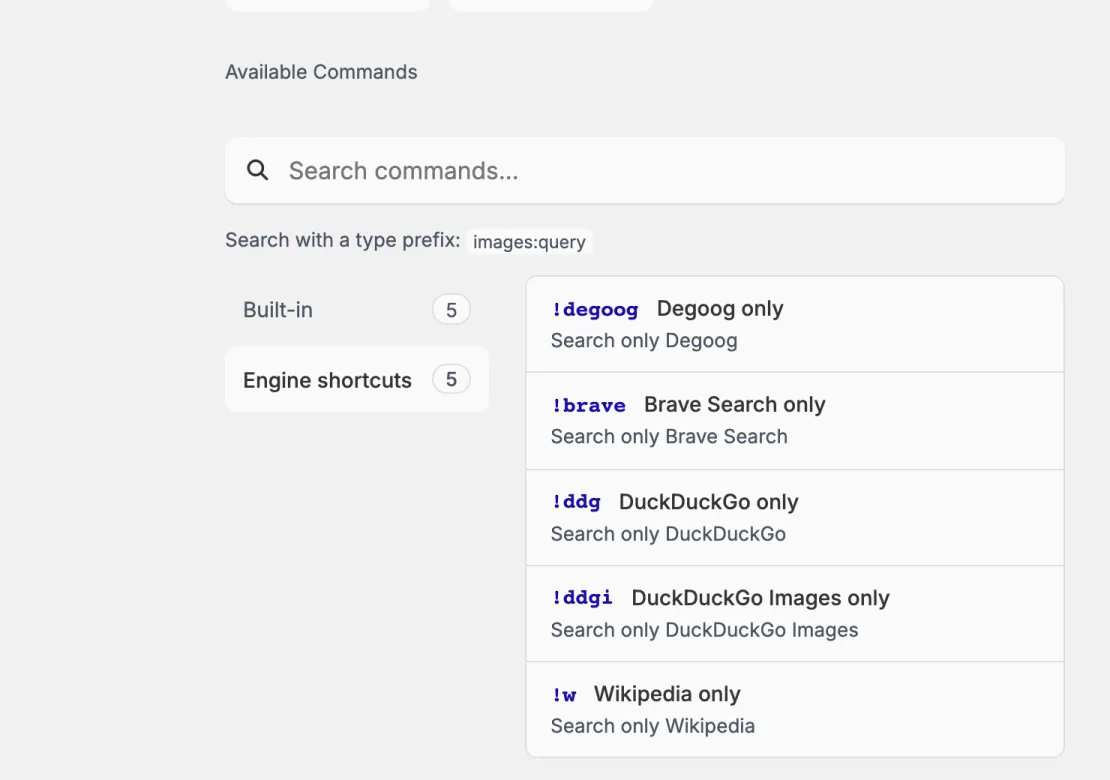
Task: Click the !degoog command shortcut
Action: [595, 309]
